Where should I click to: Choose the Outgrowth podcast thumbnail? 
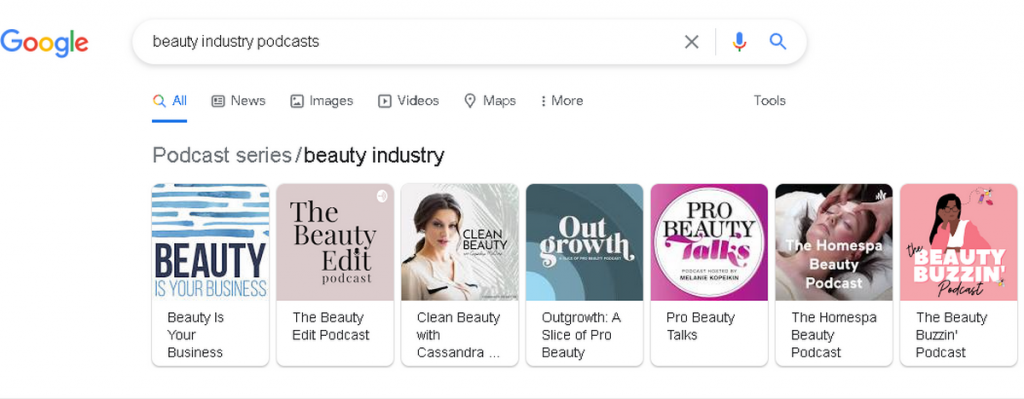click(x=584, y=242)
